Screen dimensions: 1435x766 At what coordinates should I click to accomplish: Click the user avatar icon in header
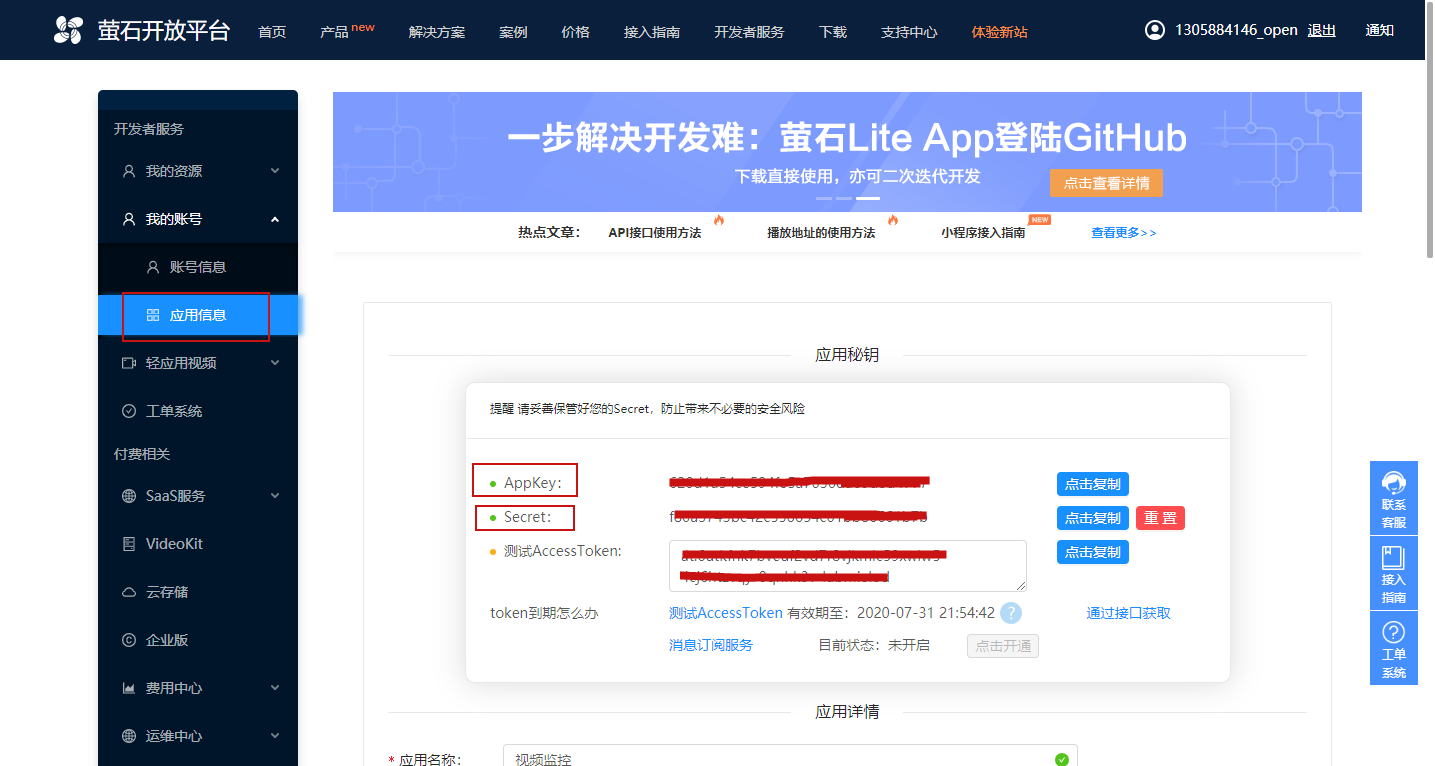pos(1155,30)
